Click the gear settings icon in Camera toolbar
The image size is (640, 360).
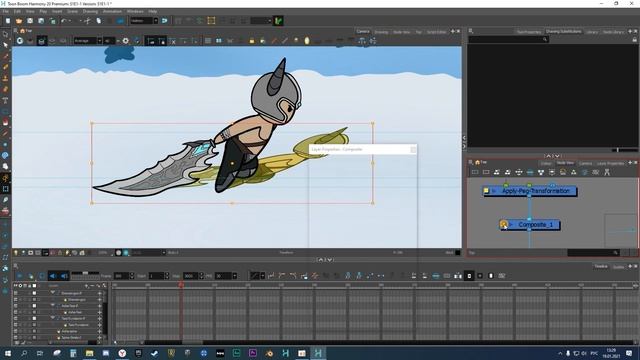[126, 41]
